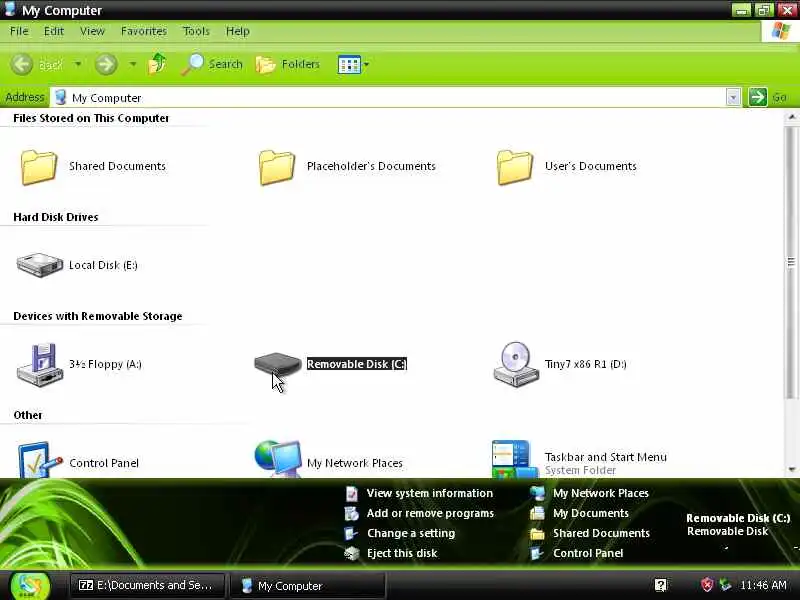800x600 pixels.
Task: Open the View menu
Action: [x=92, y=31]
